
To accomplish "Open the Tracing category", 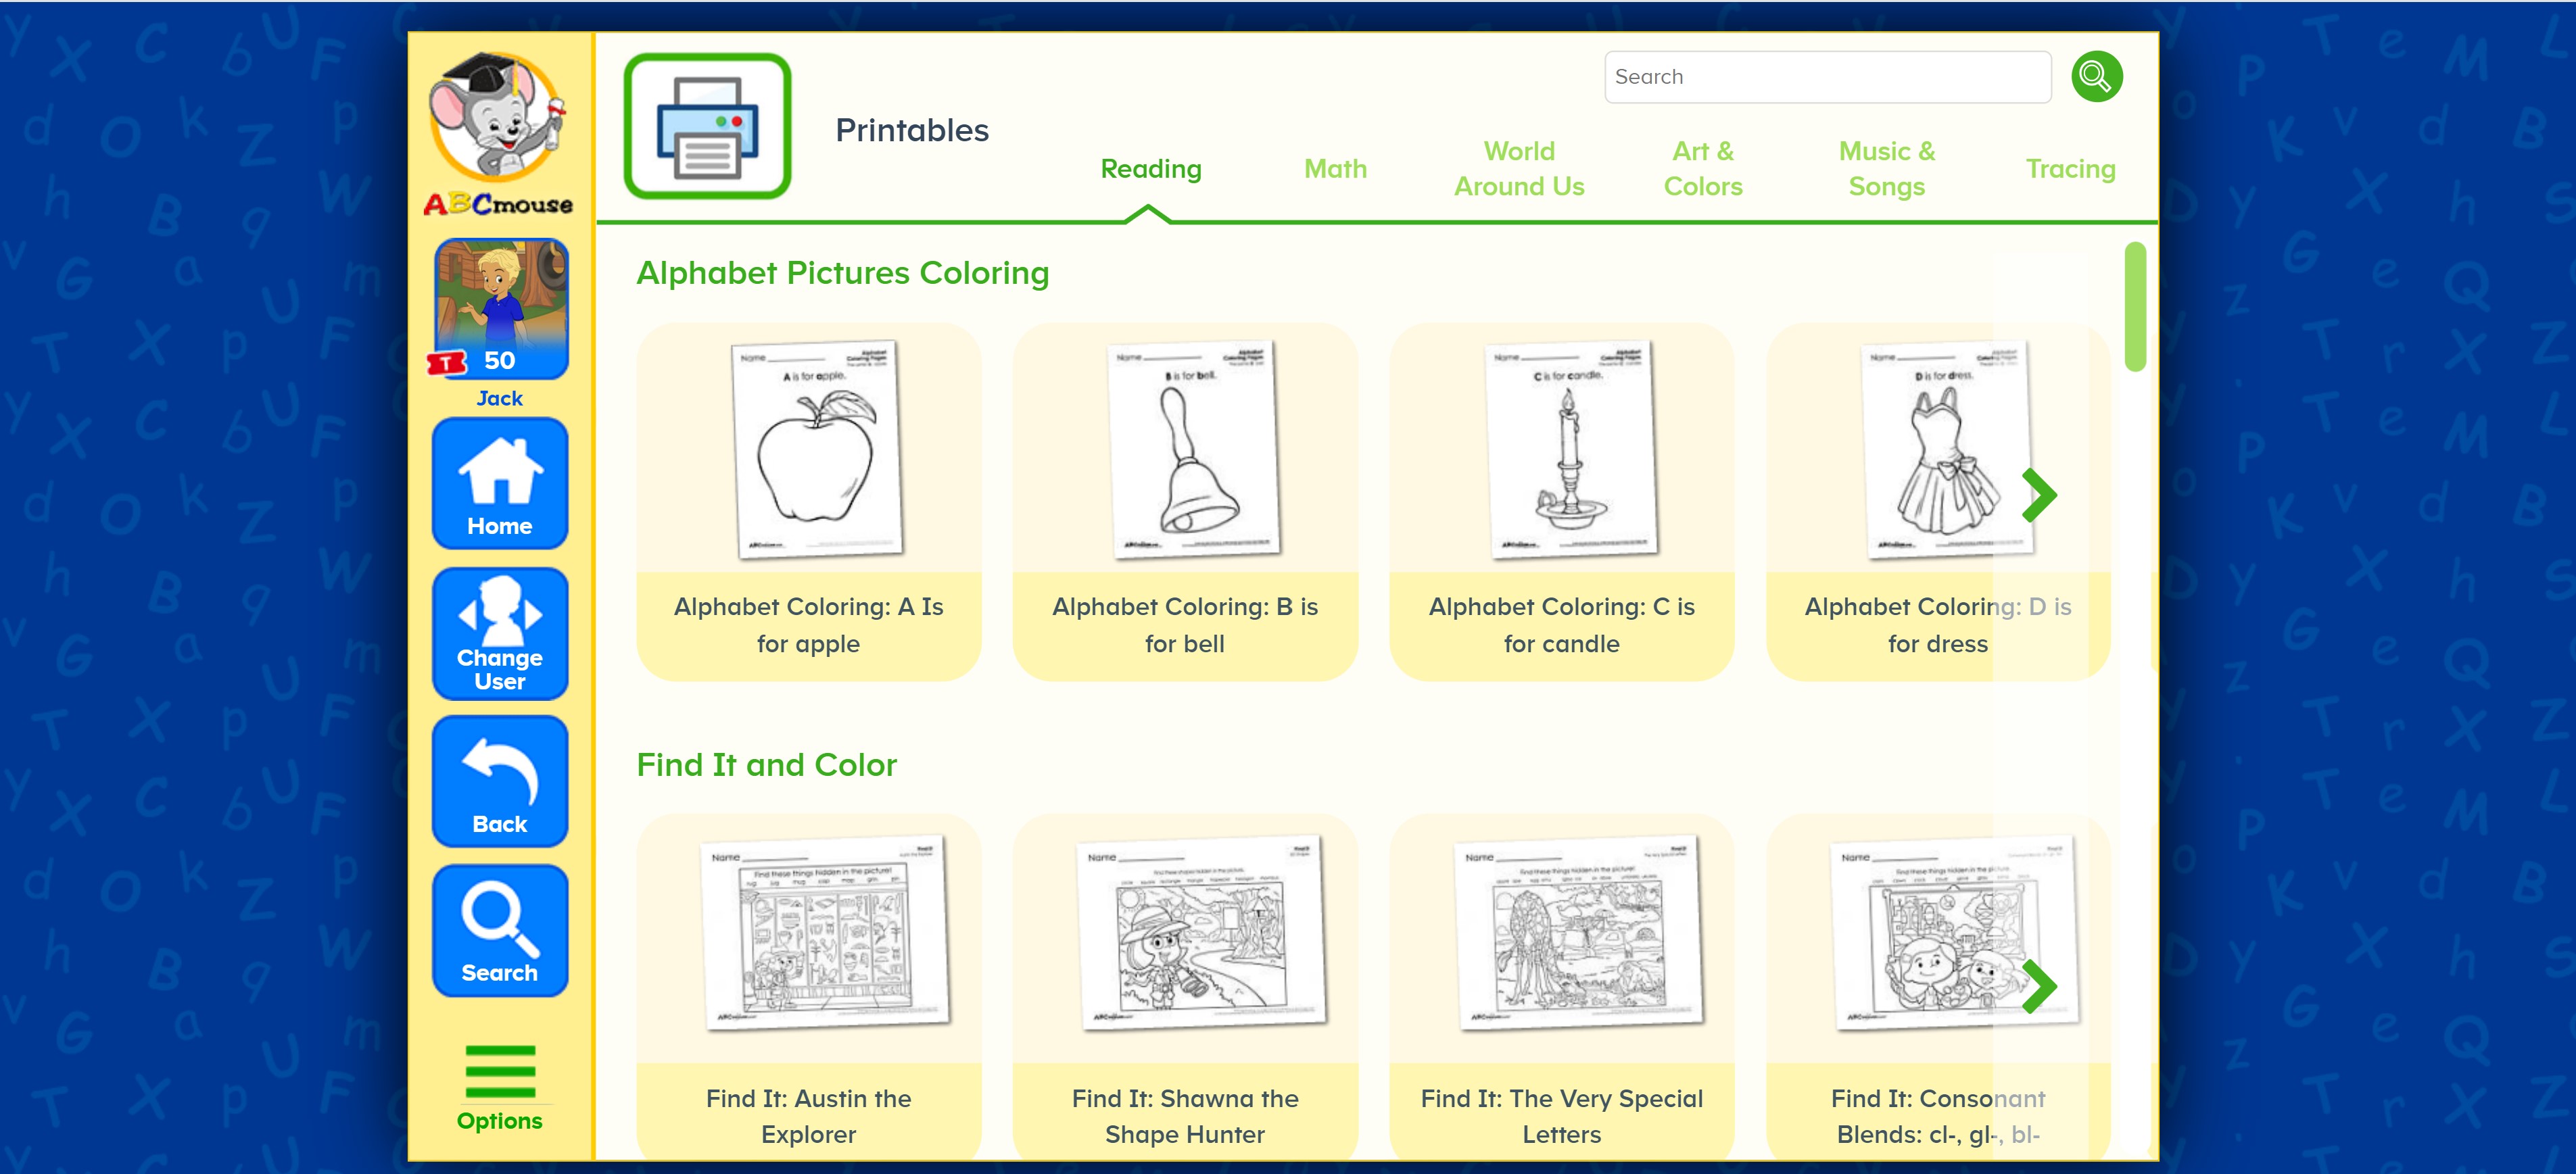I will point(2070,168).
